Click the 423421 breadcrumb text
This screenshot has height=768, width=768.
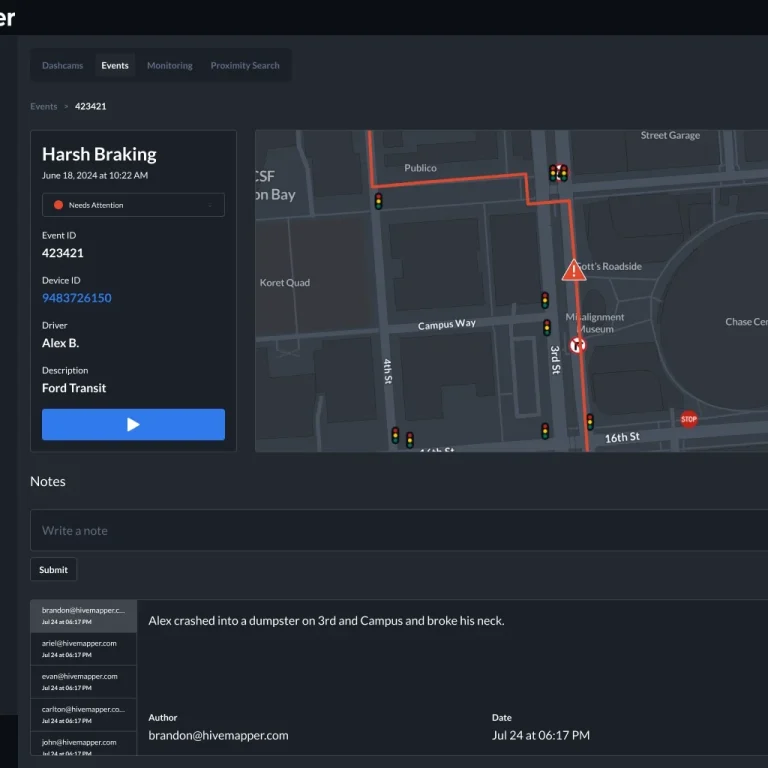click(91, 106)
